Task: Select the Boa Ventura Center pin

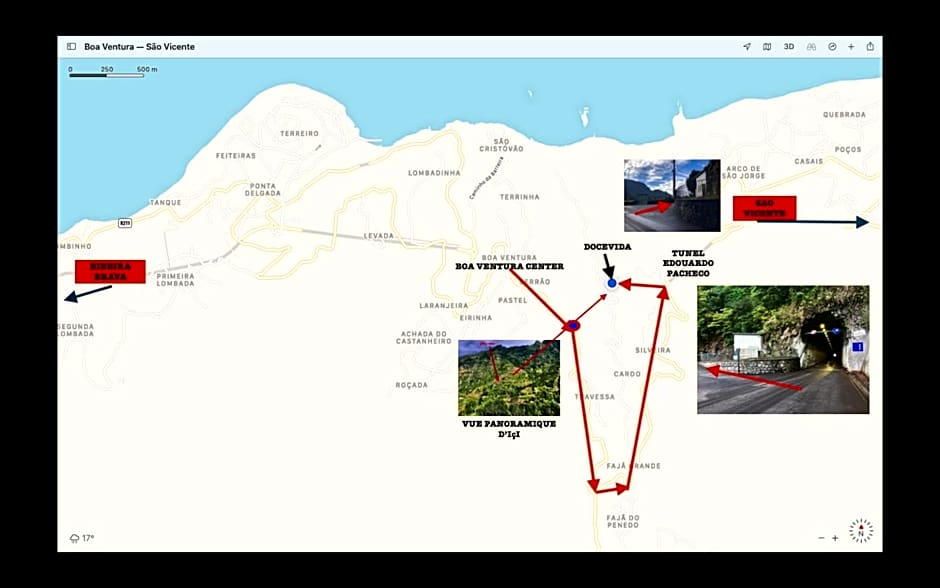Action: pyautogui.click(x=573, y=325)
